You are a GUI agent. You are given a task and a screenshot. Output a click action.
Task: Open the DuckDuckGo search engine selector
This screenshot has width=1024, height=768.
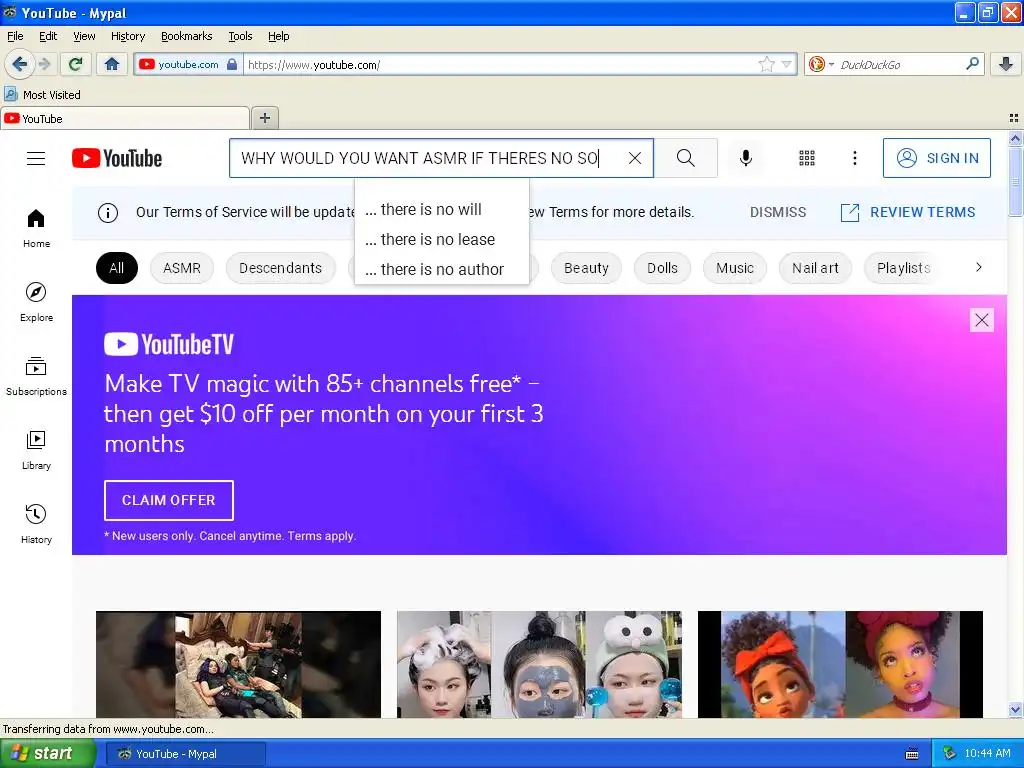(x=821, y=64)
